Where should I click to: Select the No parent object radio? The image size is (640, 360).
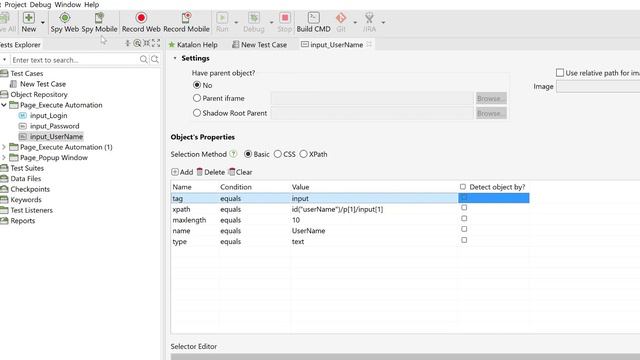tap(197, 85)
